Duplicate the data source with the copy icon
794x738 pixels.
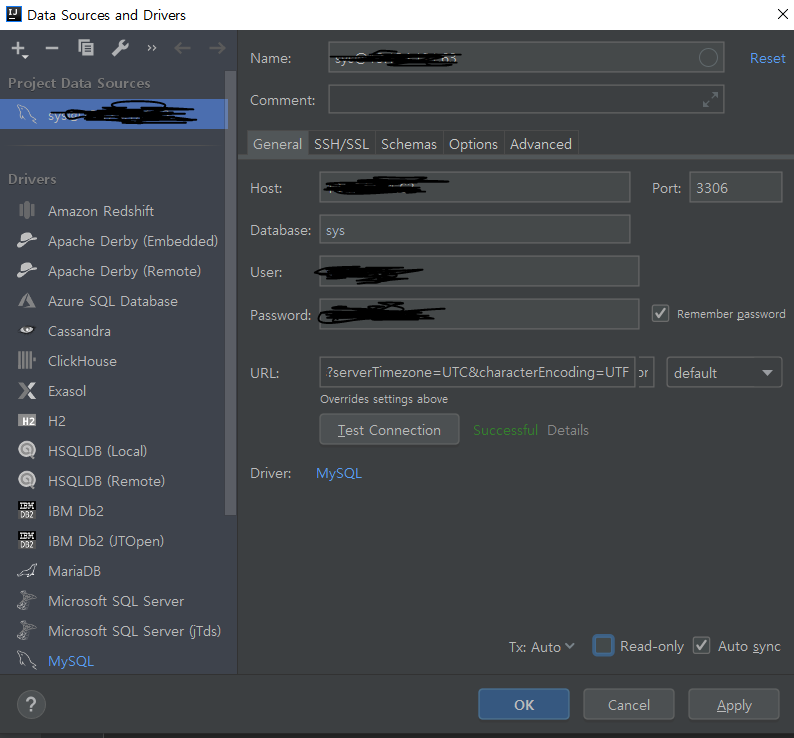86,48
